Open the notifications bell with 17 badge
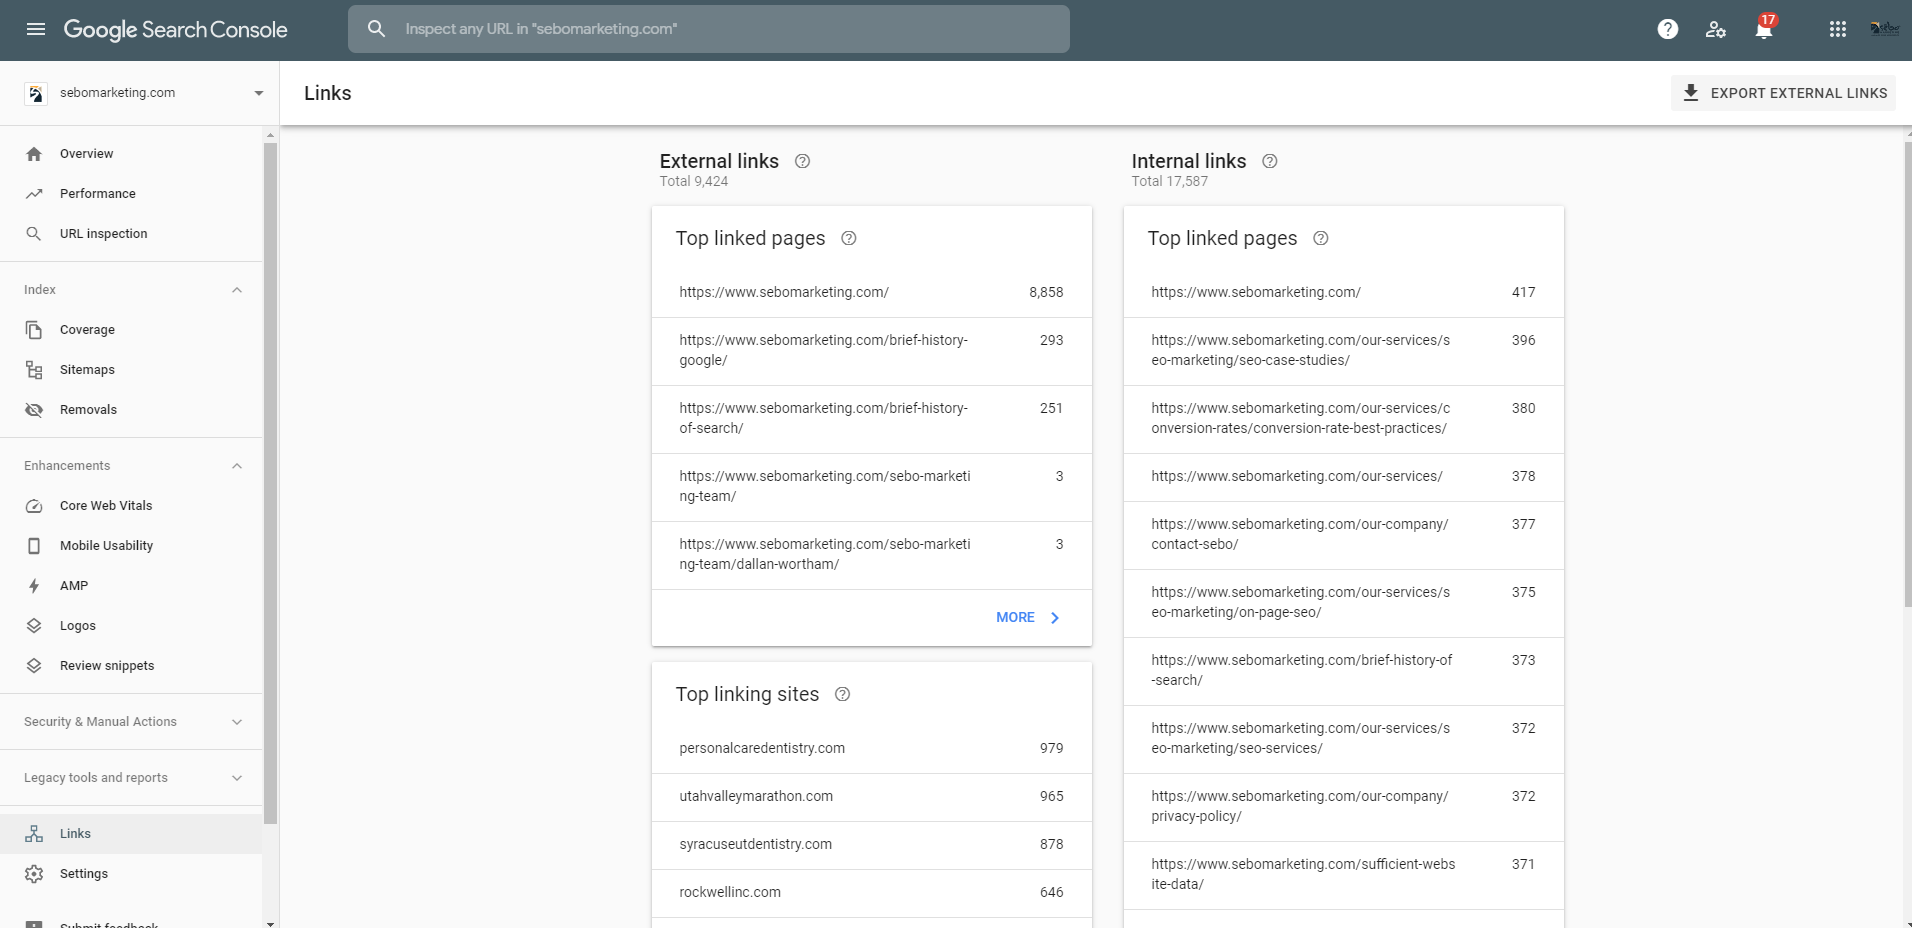 pyautogui.click(x=1764, y=28)
